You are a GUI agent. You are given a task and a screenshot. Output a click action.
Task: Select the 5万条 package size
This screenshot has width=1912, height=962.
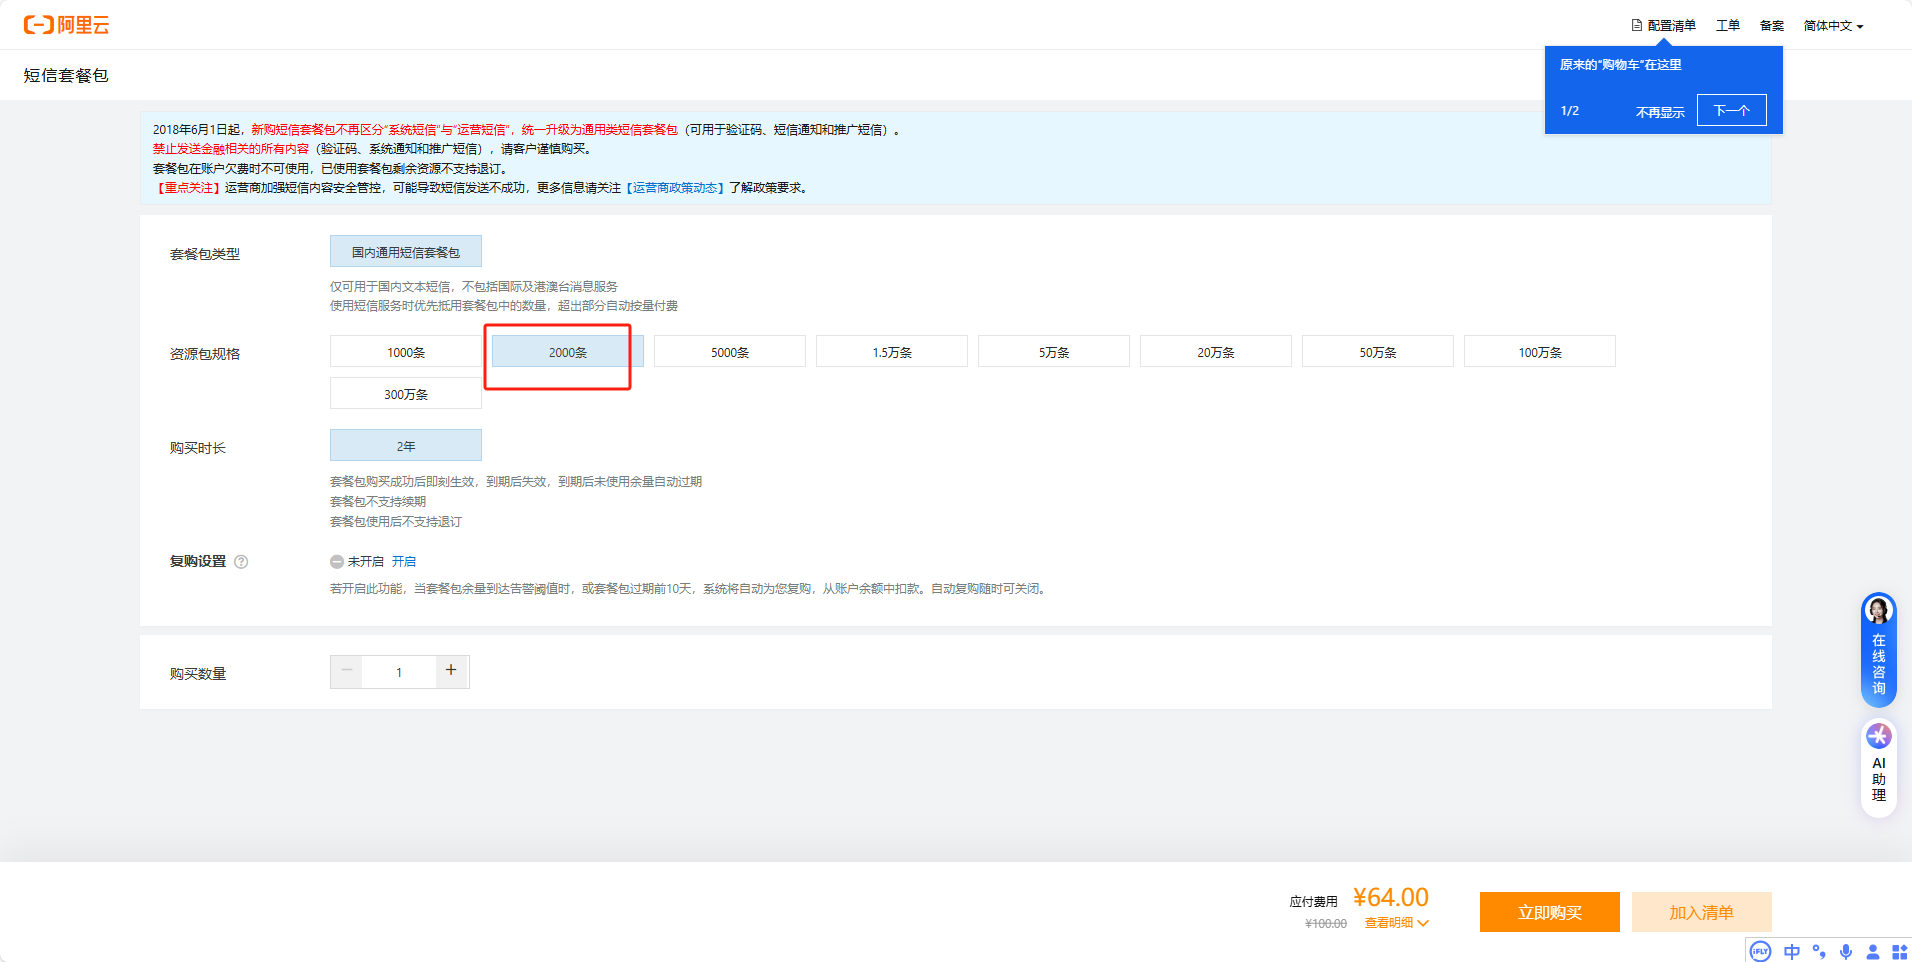1054,352
